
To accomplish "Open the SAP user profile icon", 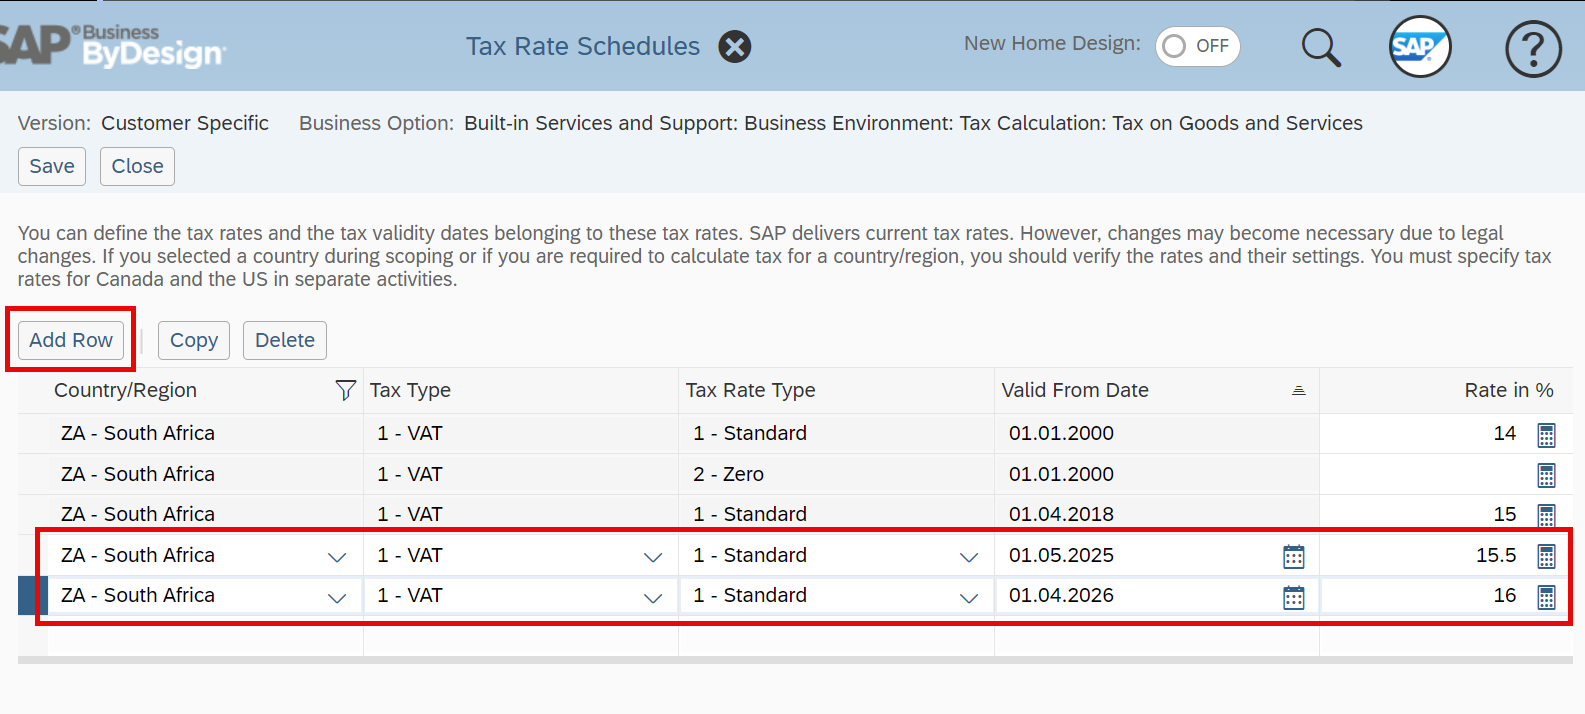I will coord(1420,47).
